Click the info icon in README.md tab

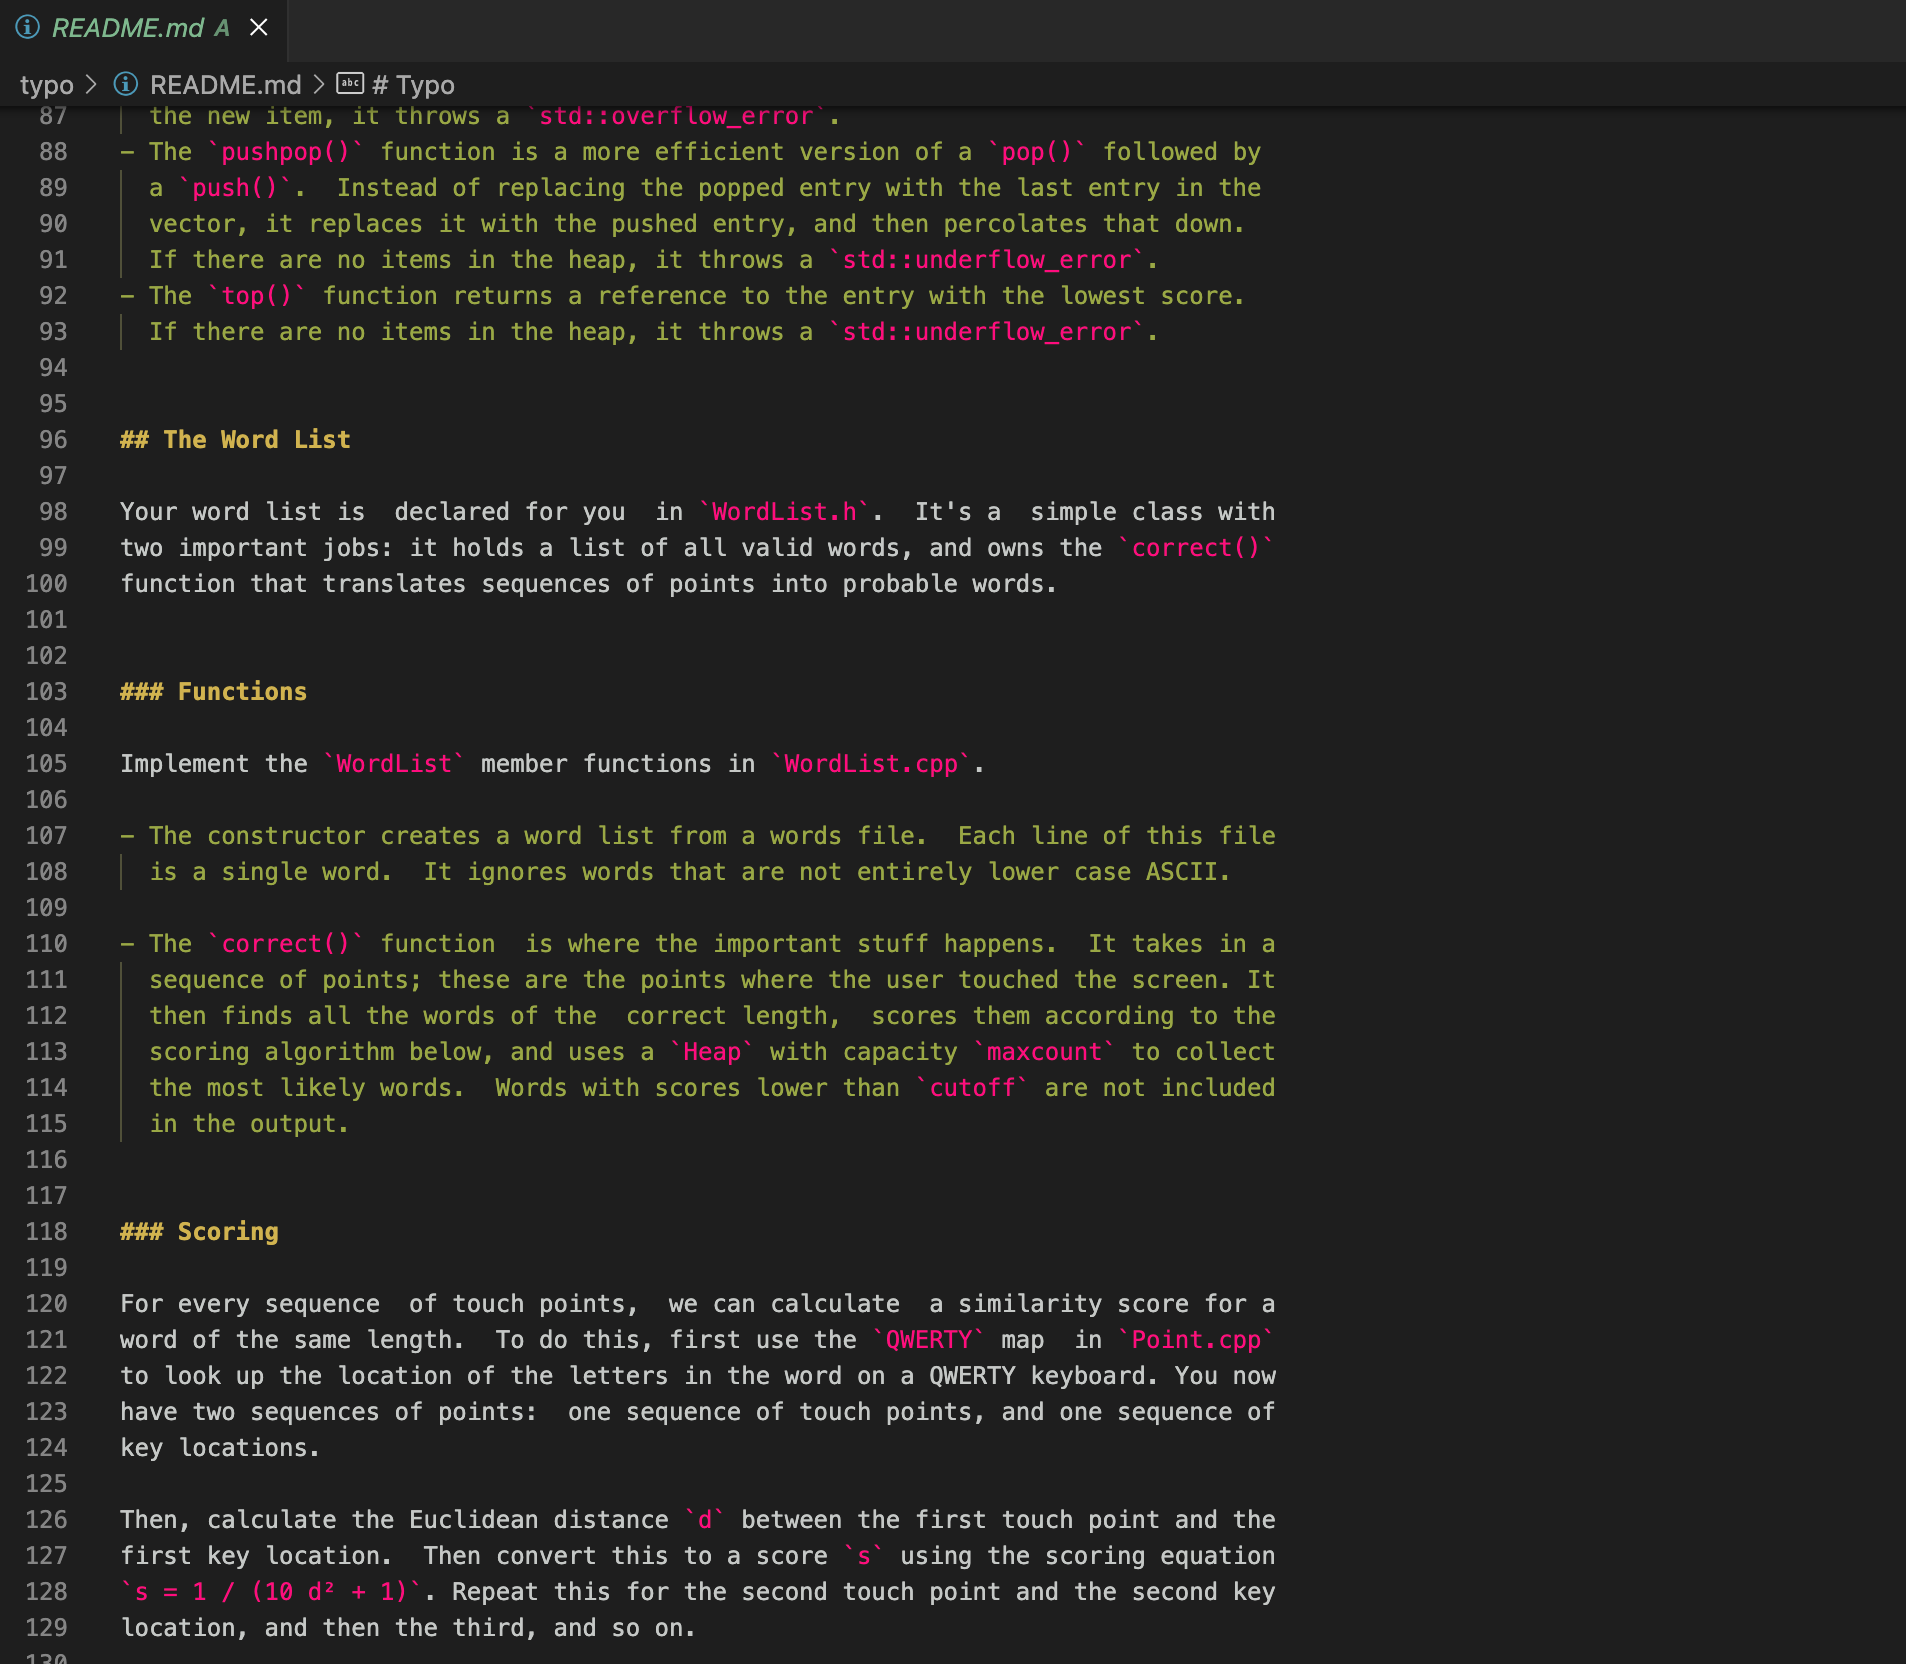pyautogui.click(x=27, y=28)
